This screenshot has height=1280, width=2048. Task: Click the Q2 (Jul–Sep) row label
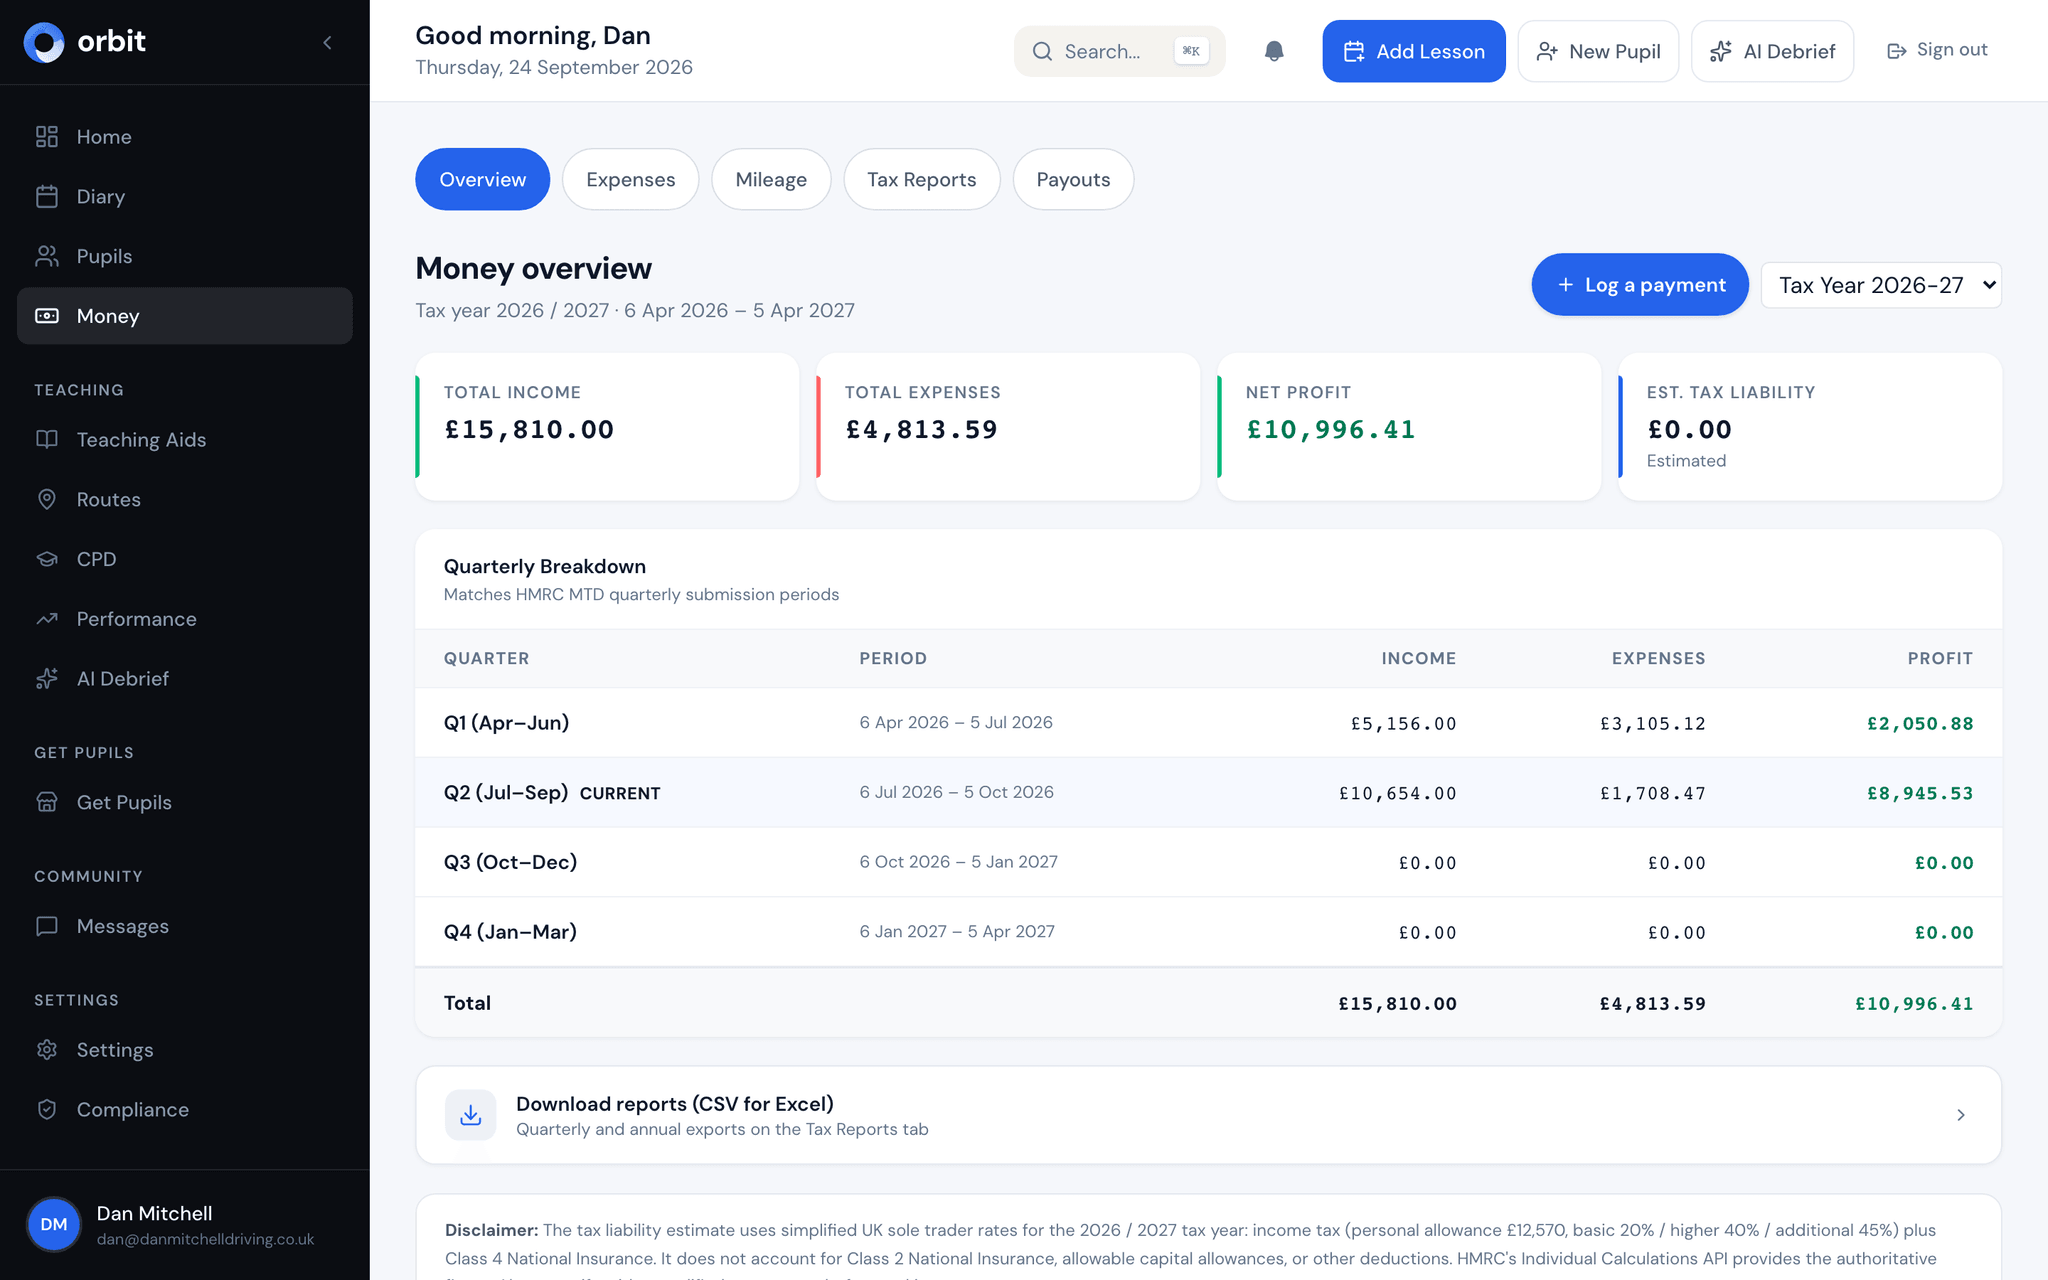point(506,793)
